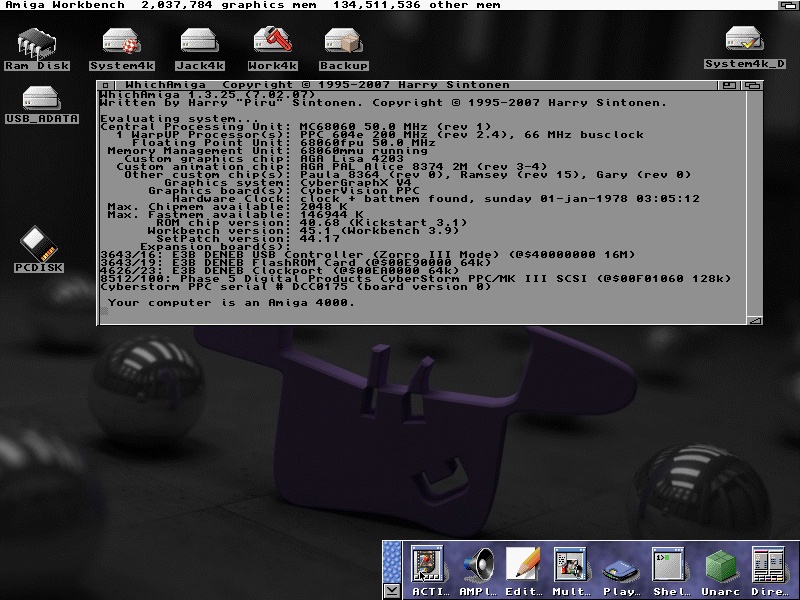
Task: Toggle the WhichAmiga window zoom gadget
Action: (729, 85)
